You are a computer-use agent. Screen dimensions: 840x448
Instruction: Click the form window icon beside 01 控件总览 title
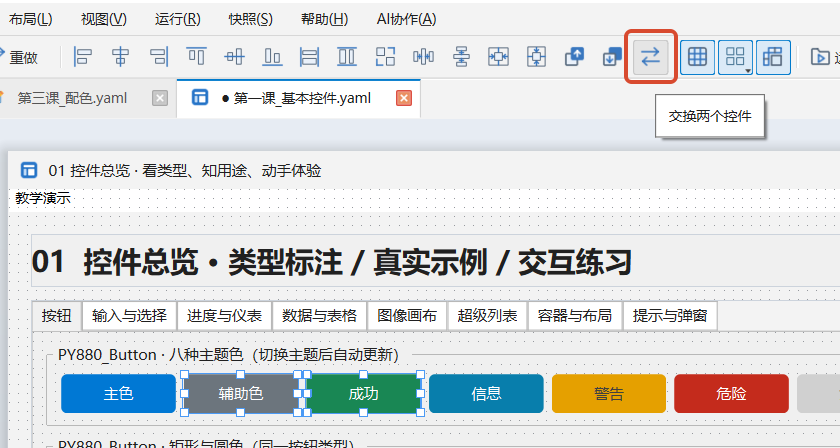click(29, 170)
